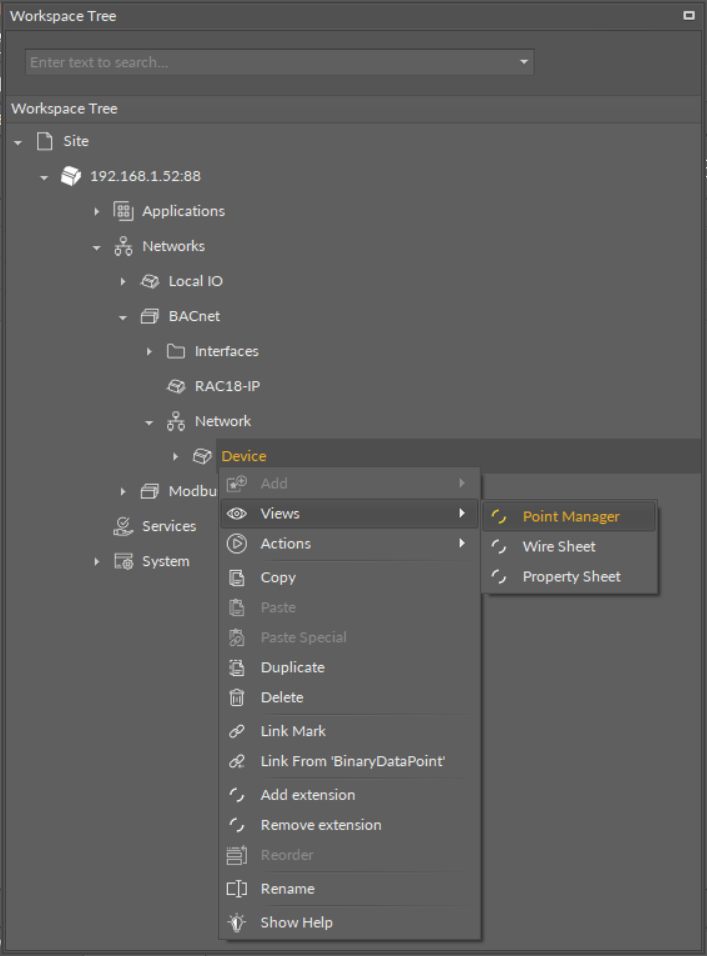Viewport: 707px width, 956px height.
Task: Click the Add extension menu entry
Action: click(307, 795)
